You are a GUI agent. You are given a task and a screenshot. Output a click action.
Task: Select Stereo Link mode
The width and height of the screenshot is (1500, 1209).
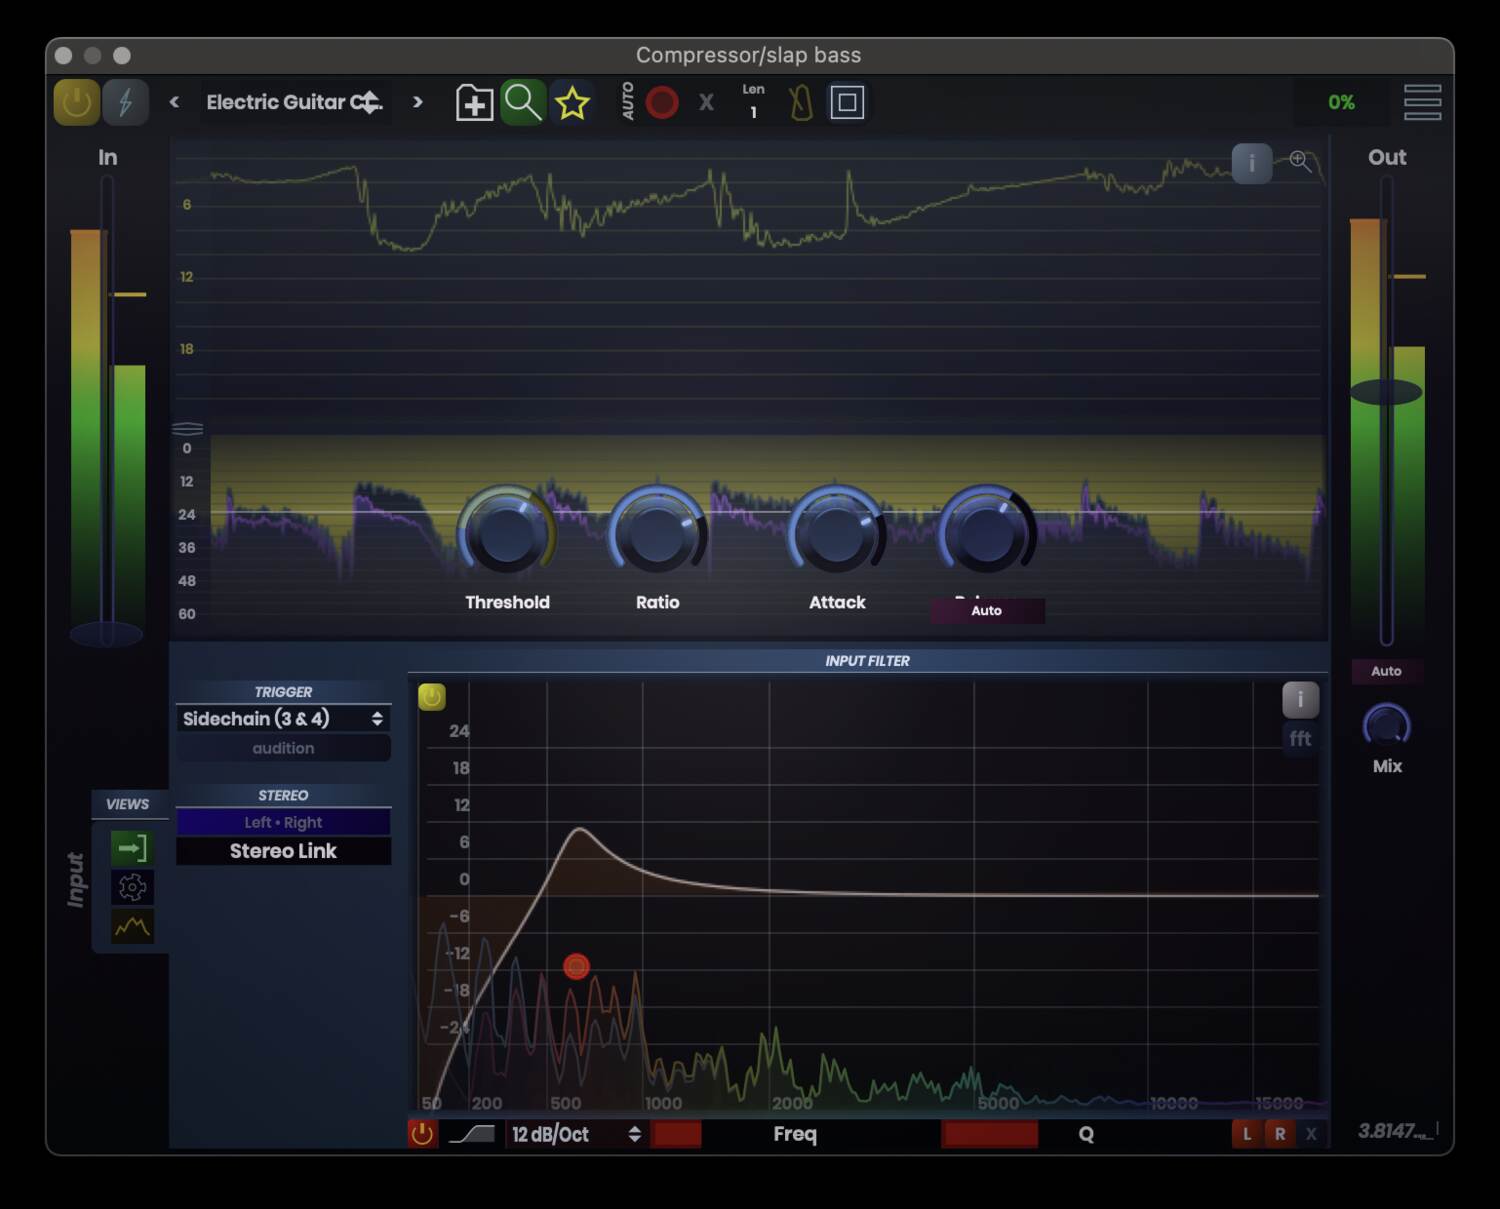pyautogui.click(x=283, y=851)
